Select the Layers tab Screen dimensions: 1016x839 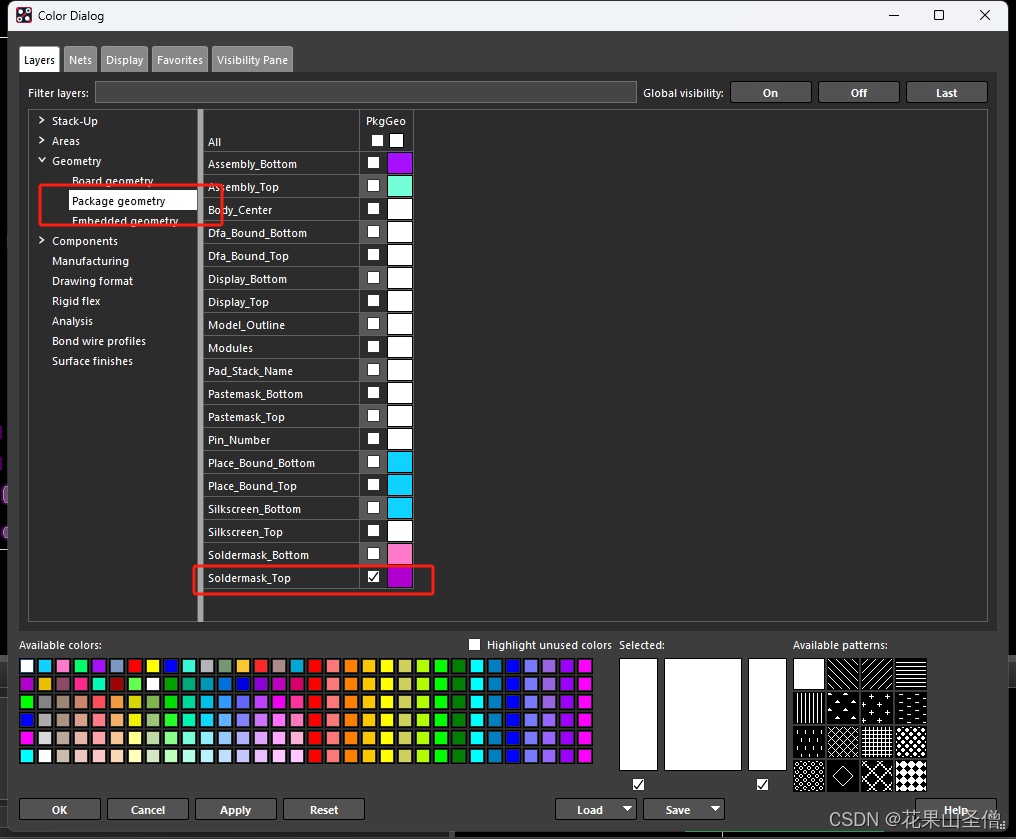pyautogui.click(x=39, y=60)
